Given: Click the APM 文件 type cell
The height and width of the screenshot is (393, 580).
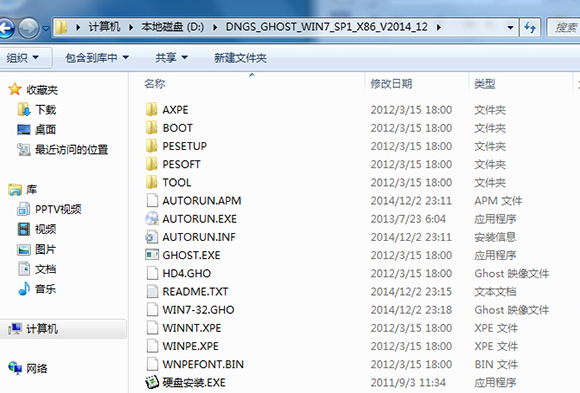Looking at the screenshot, I should [498, 201].
